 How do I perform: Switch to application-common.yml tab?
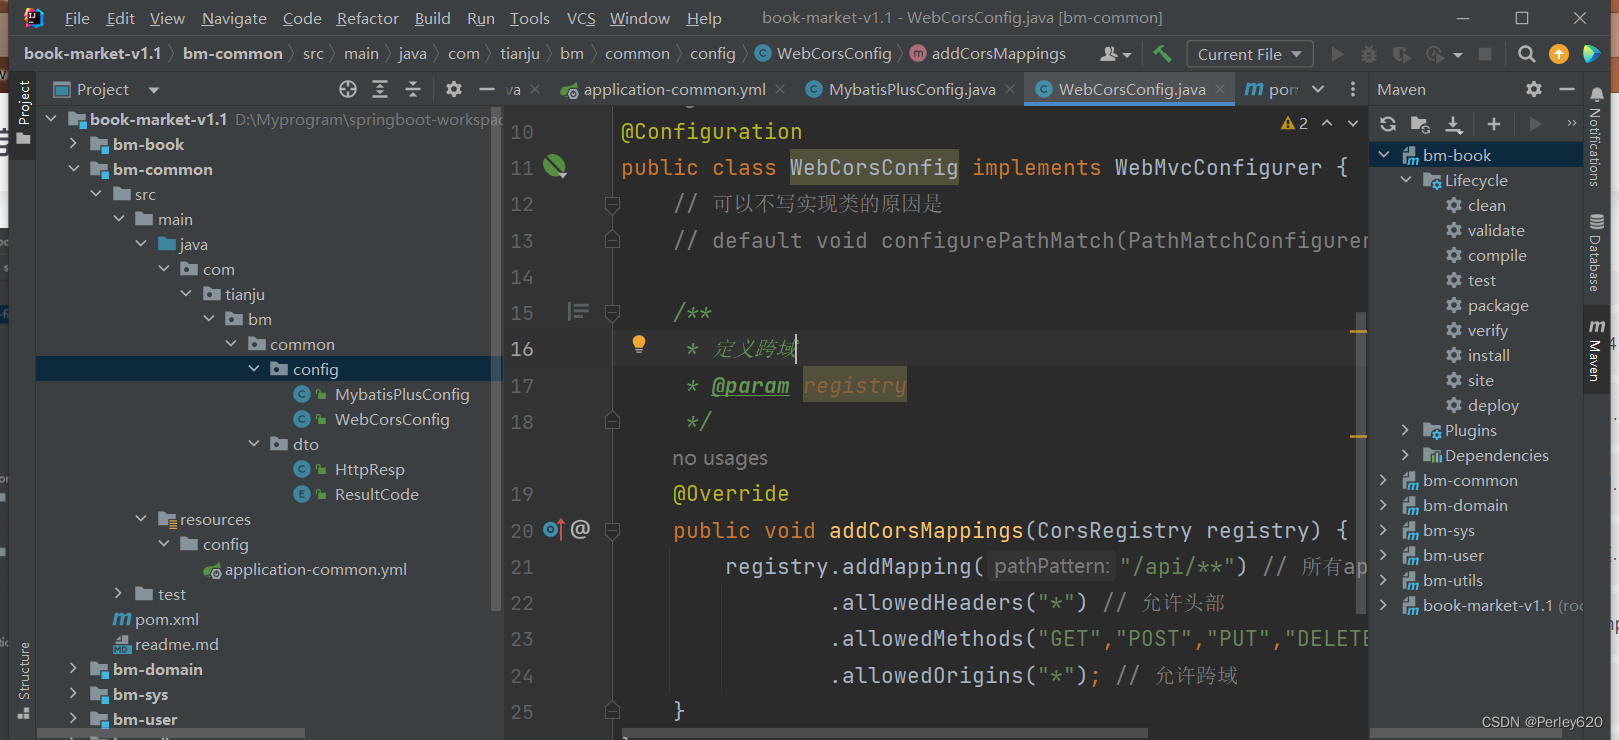(674, 89)
